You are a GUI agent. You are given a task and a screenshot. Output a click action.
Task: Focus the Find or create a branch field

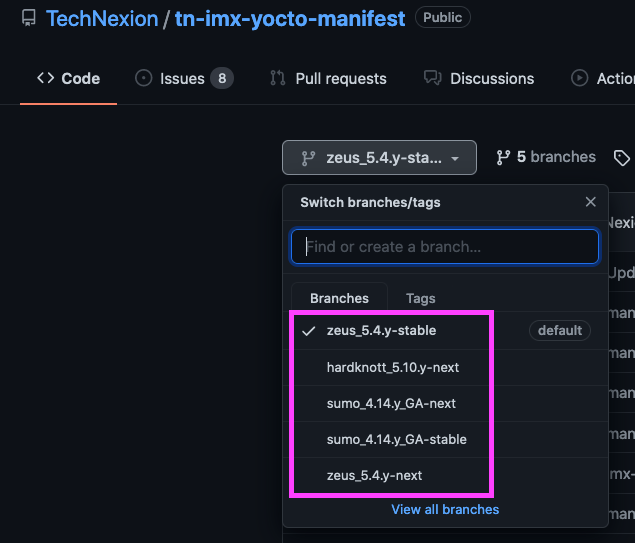pos(445,247)
